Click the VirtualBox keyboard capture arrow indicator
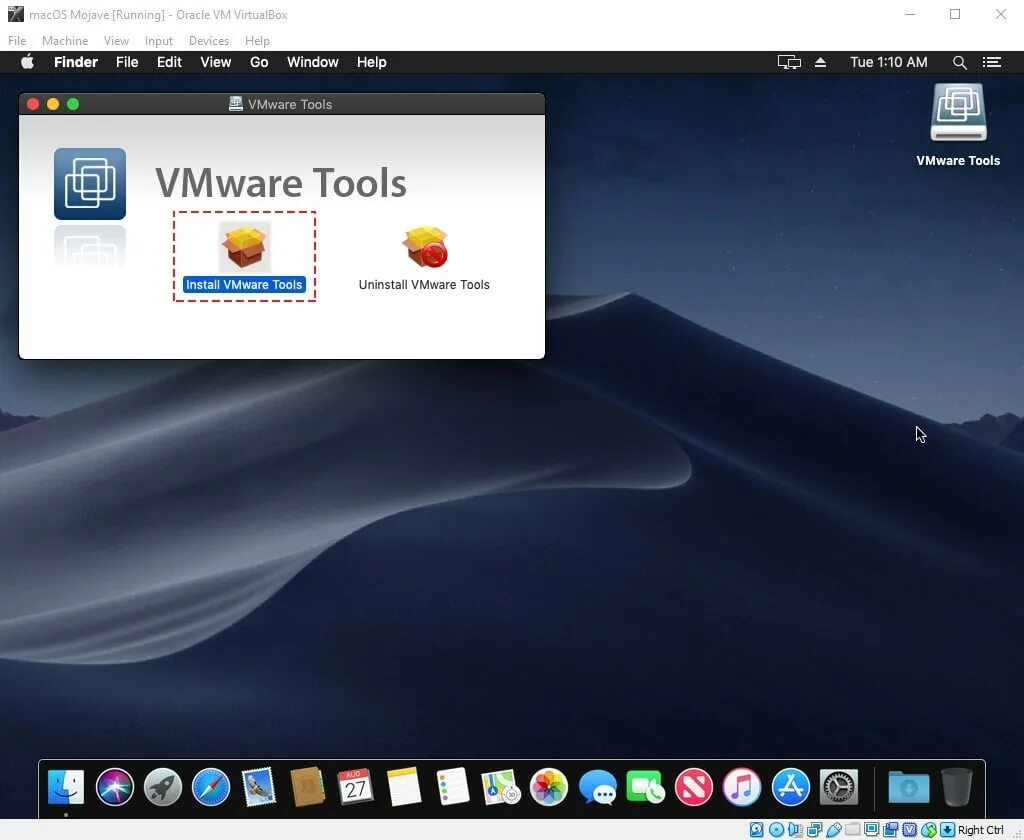Screen dimensions: 1024x840 coord(947,830)
